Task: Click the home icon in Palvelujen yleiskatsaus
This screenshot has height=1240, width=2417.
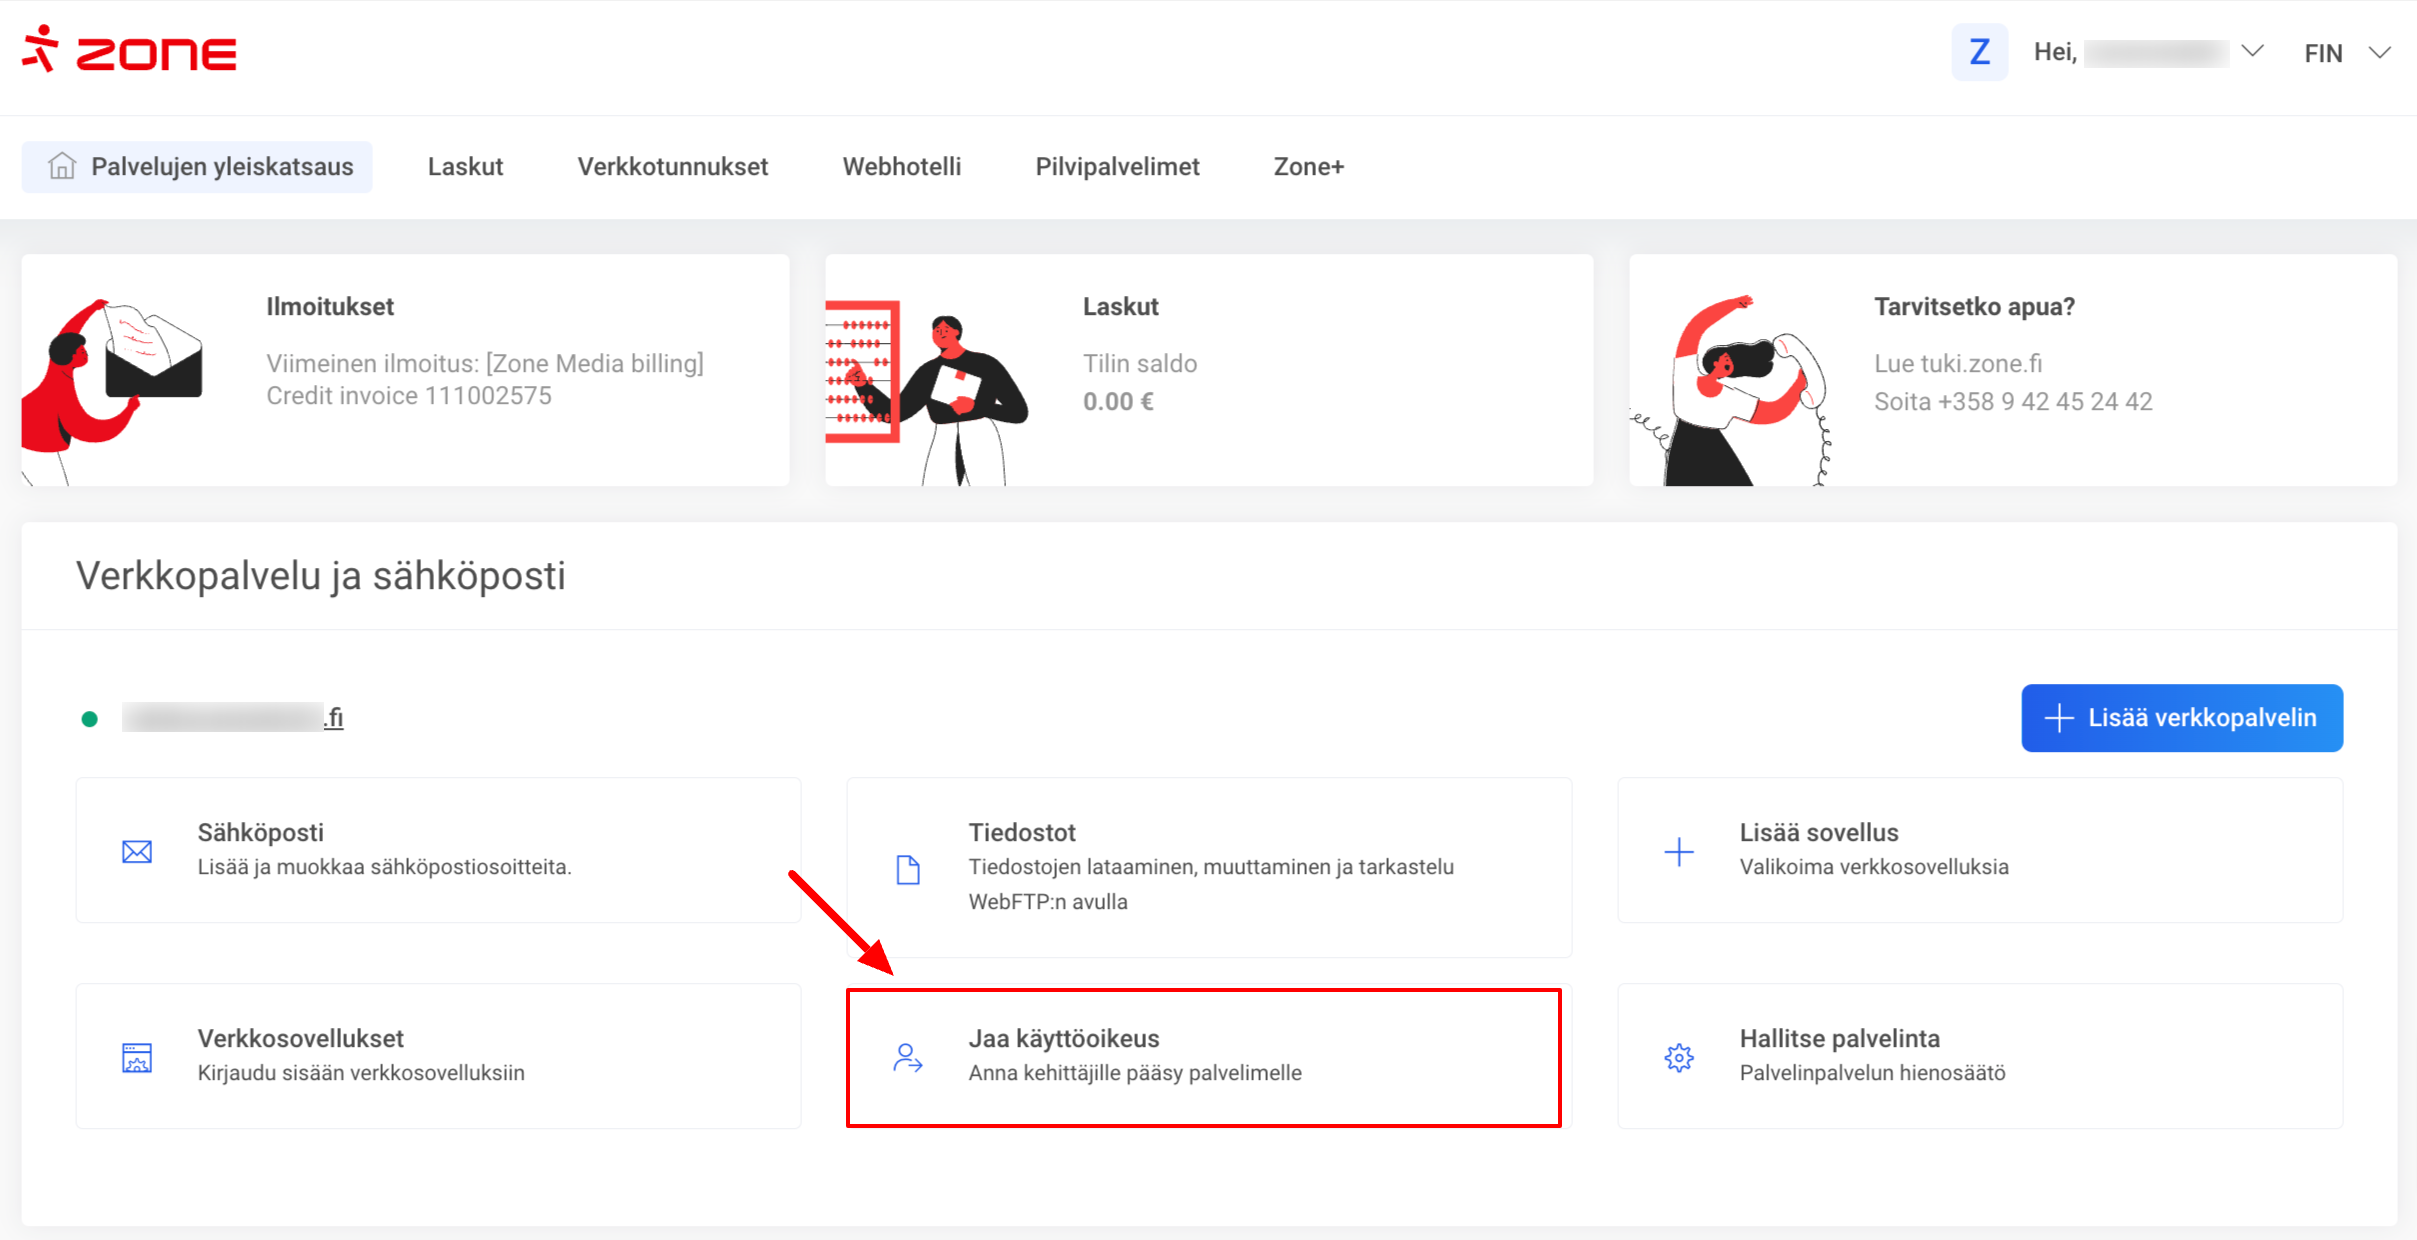Action: 62,166
